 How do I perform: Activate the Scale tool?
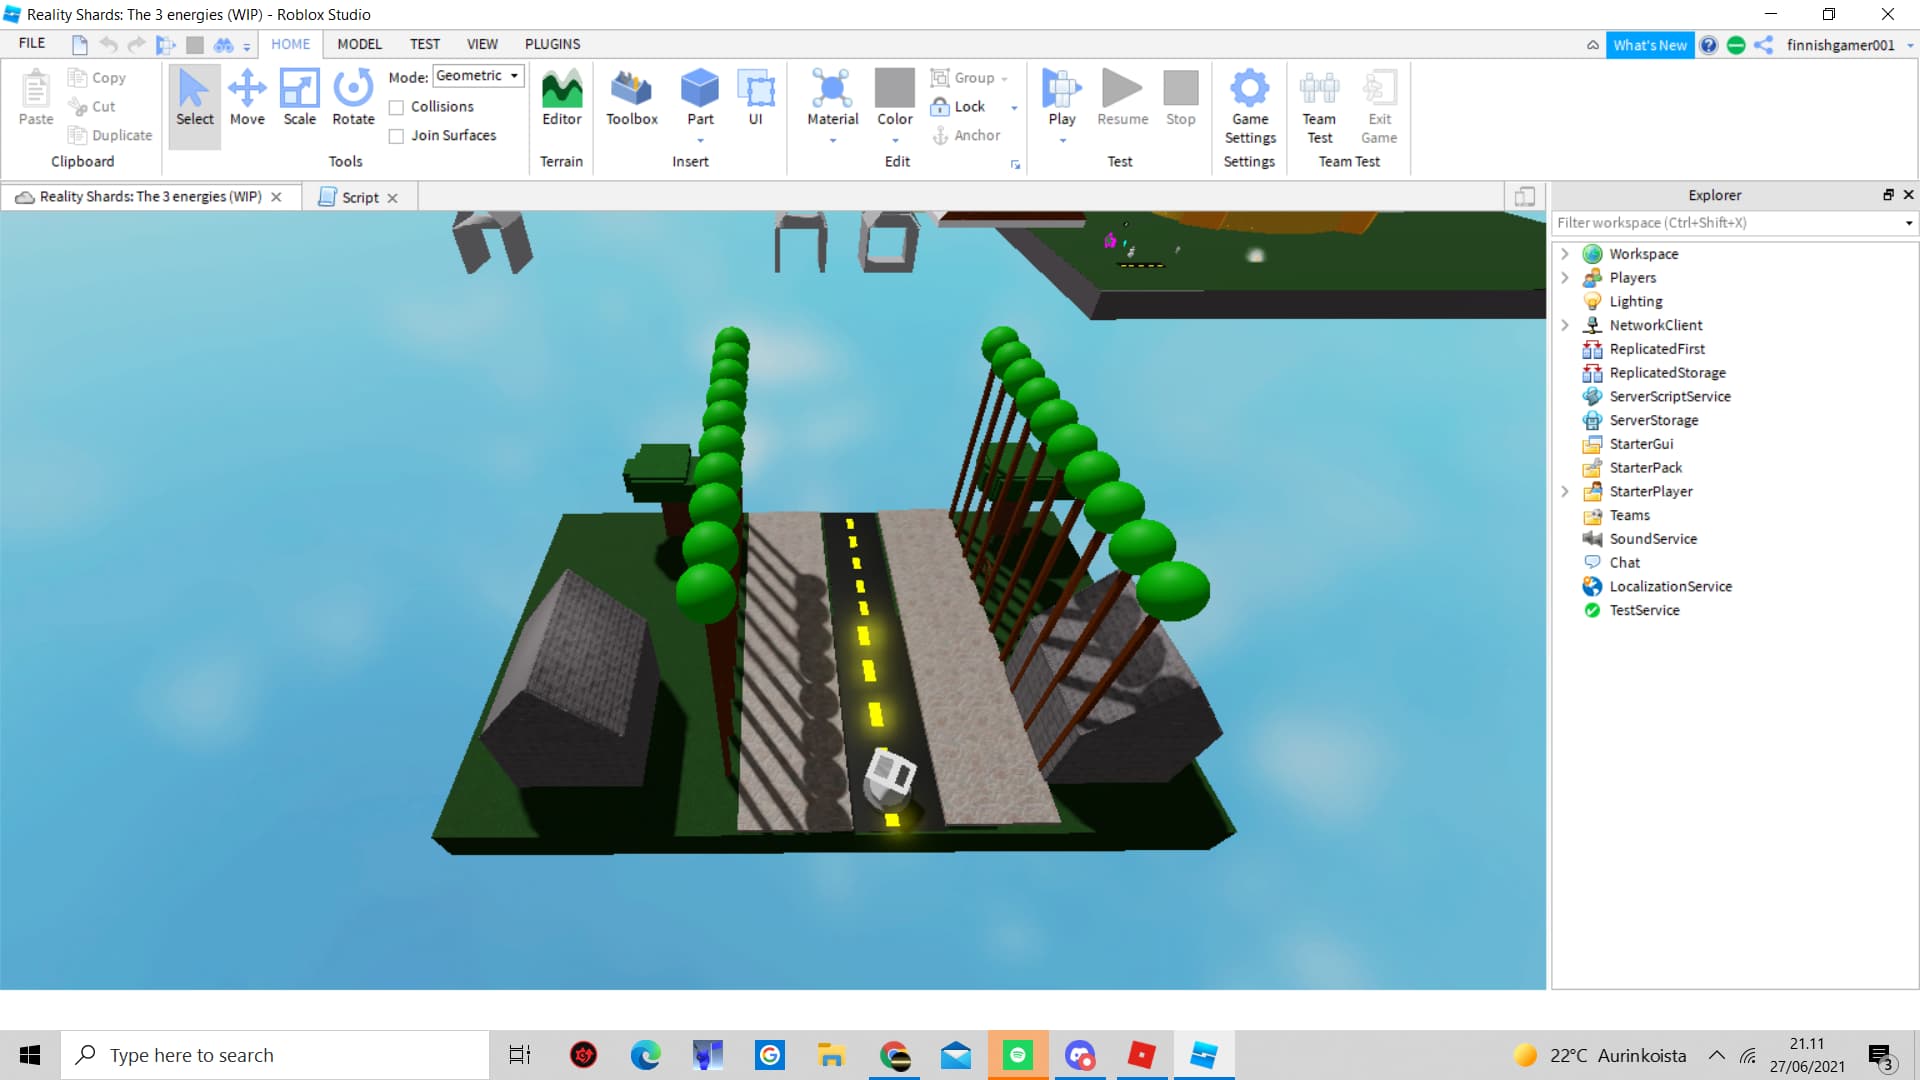tap(299, 98)
